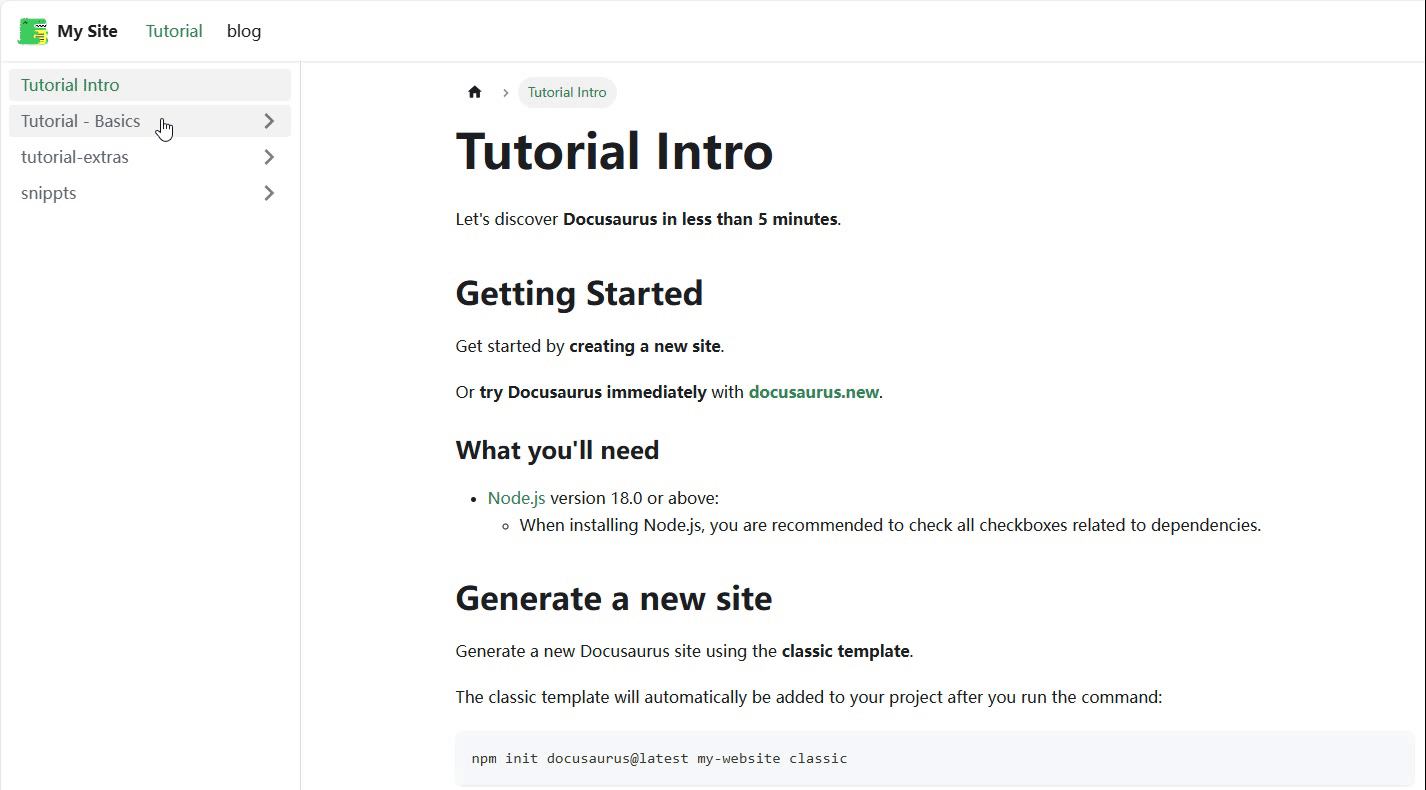Image resolution: width=1426 pixels, height=790 pixels.
Task: Open the blog navbar item
Action: click(x=244, y=31)
